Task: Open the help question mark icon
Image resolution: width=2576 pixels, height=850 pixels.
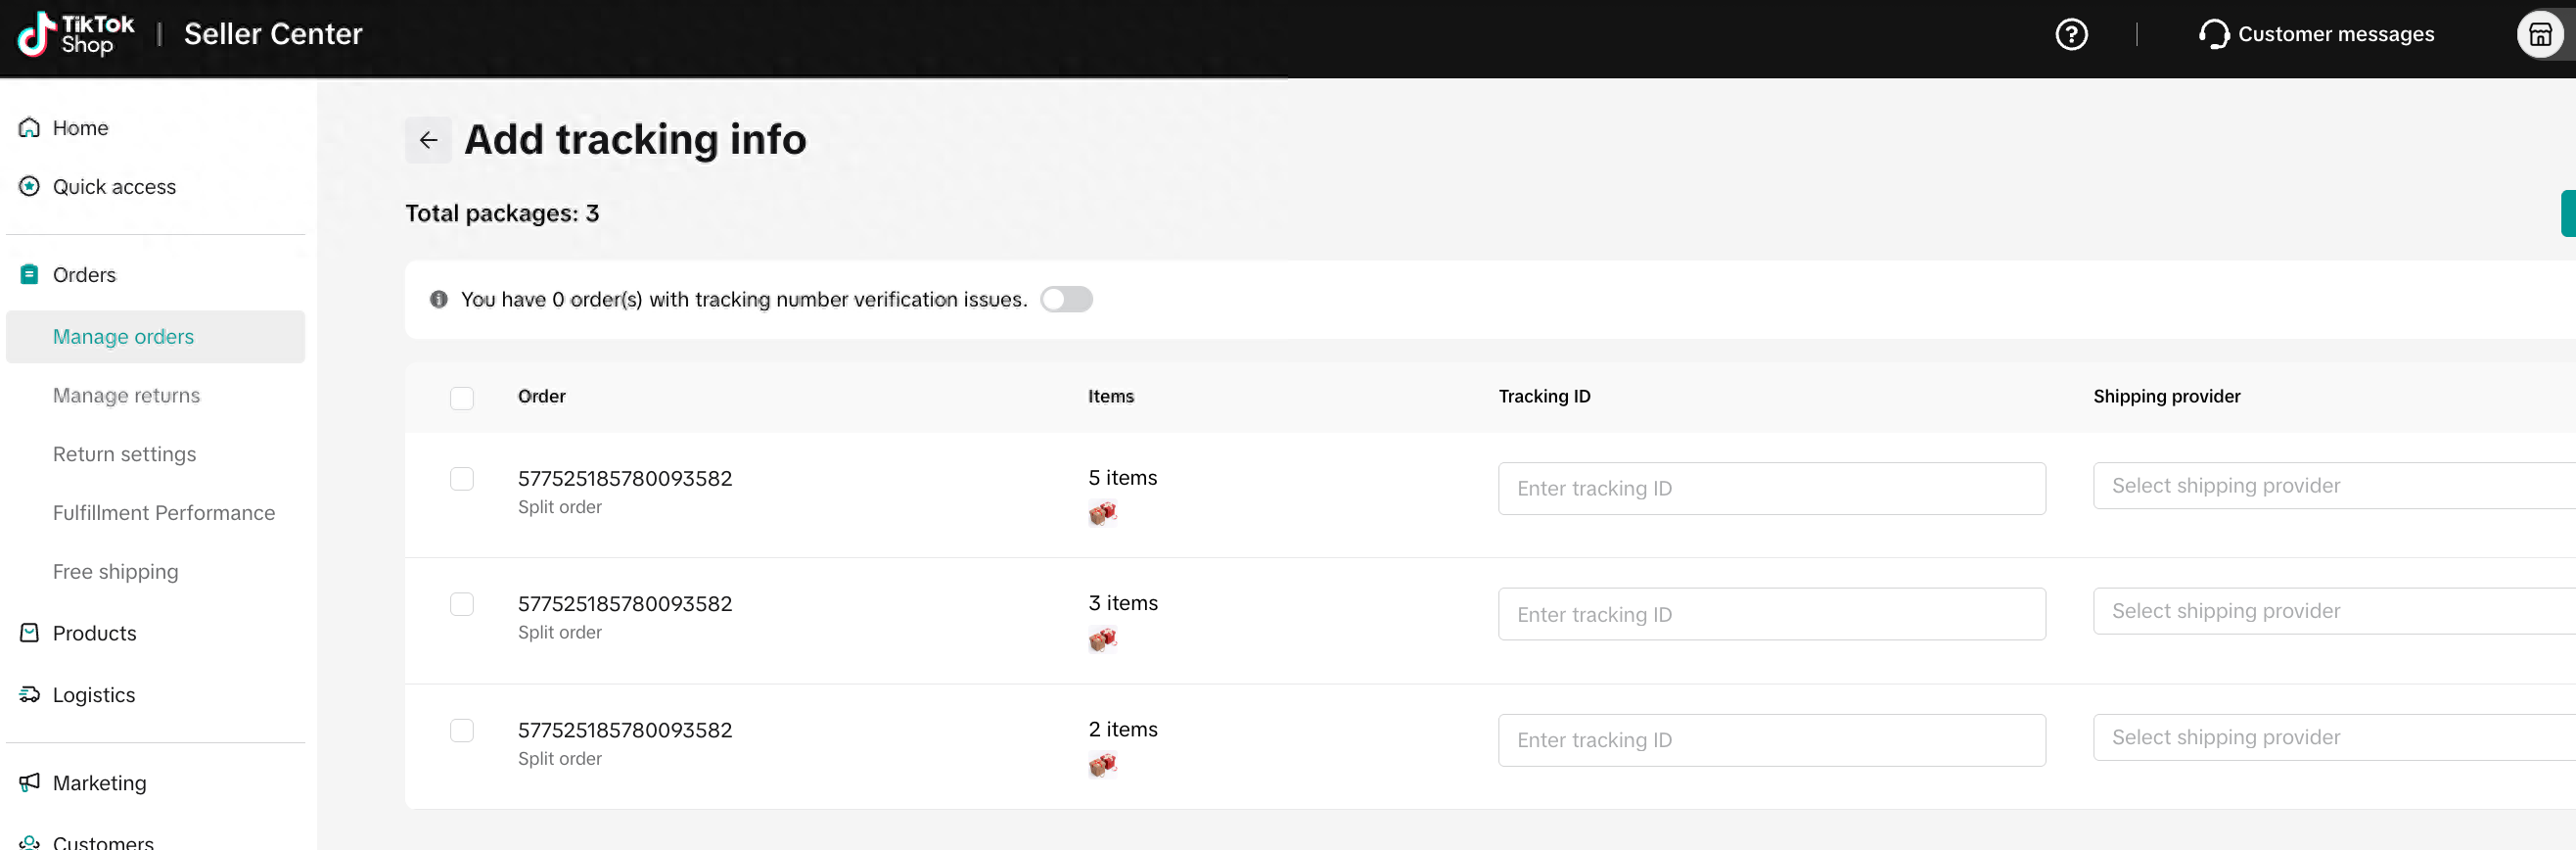Action: pos(2071,35)
